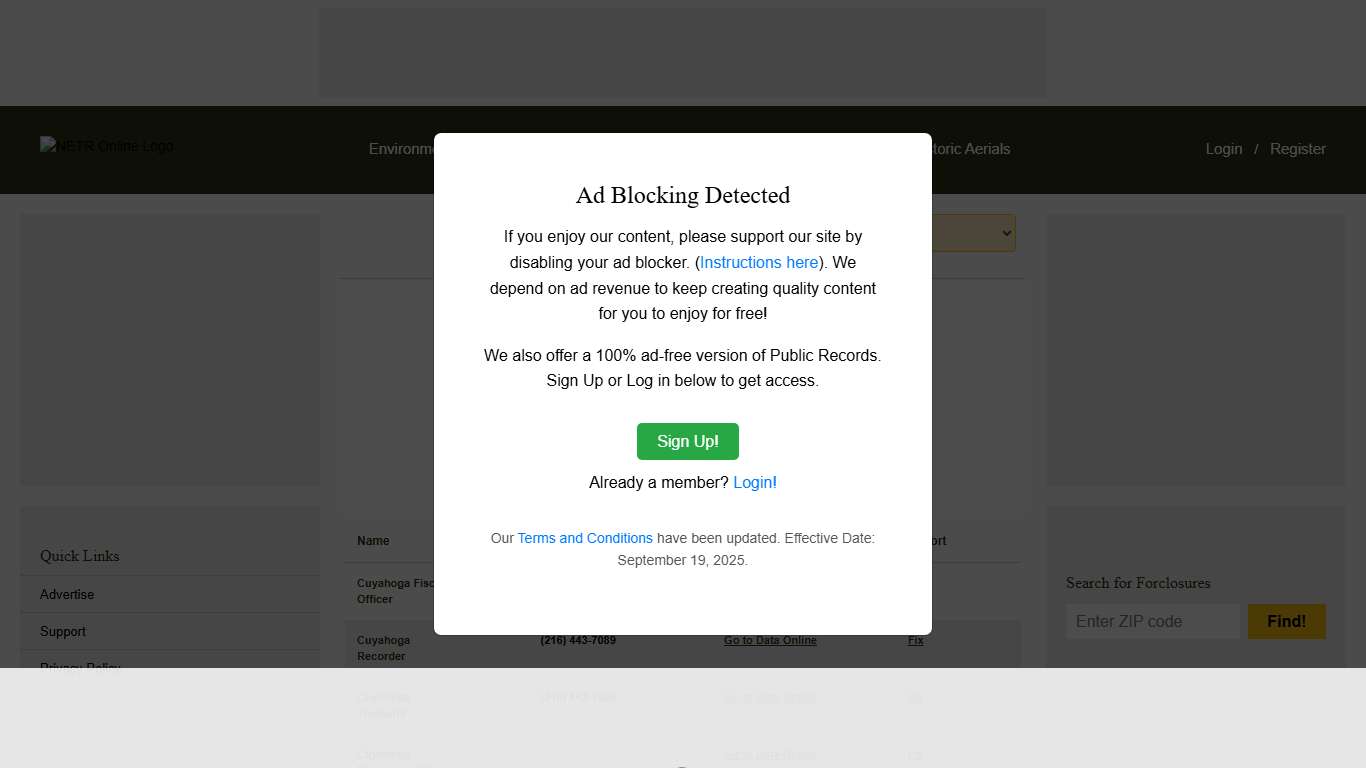The width and height of the screenshot is (1366, 768).
Task: Open the Login! link in the dialog
Action: click(755, 482)
